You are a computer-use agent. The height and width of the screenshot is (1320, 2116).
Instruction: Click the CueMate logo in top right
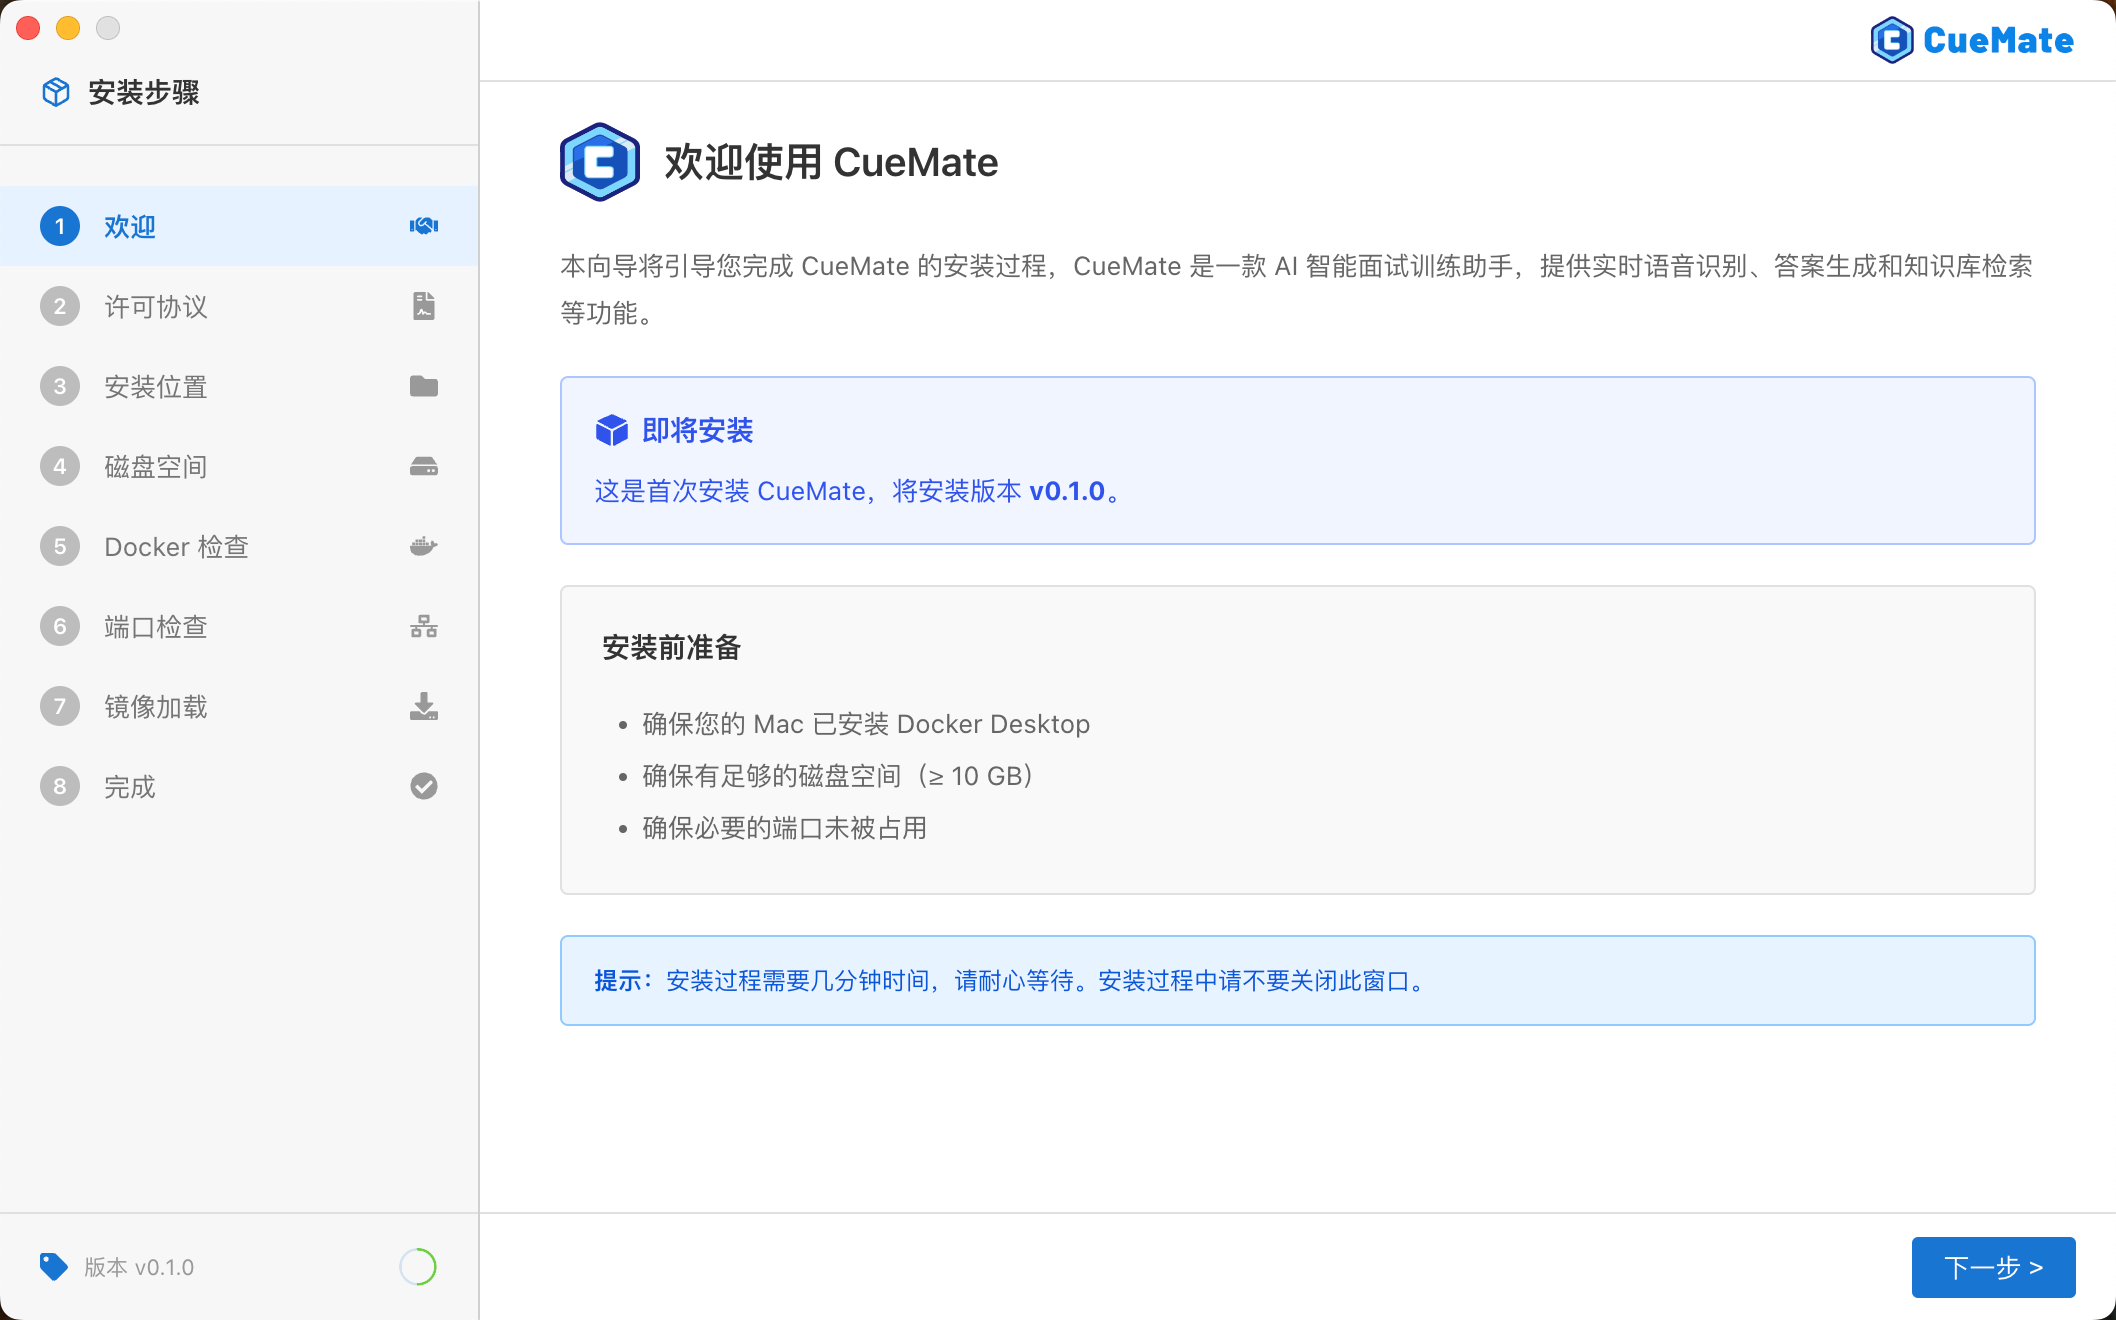click(1971, 40)
